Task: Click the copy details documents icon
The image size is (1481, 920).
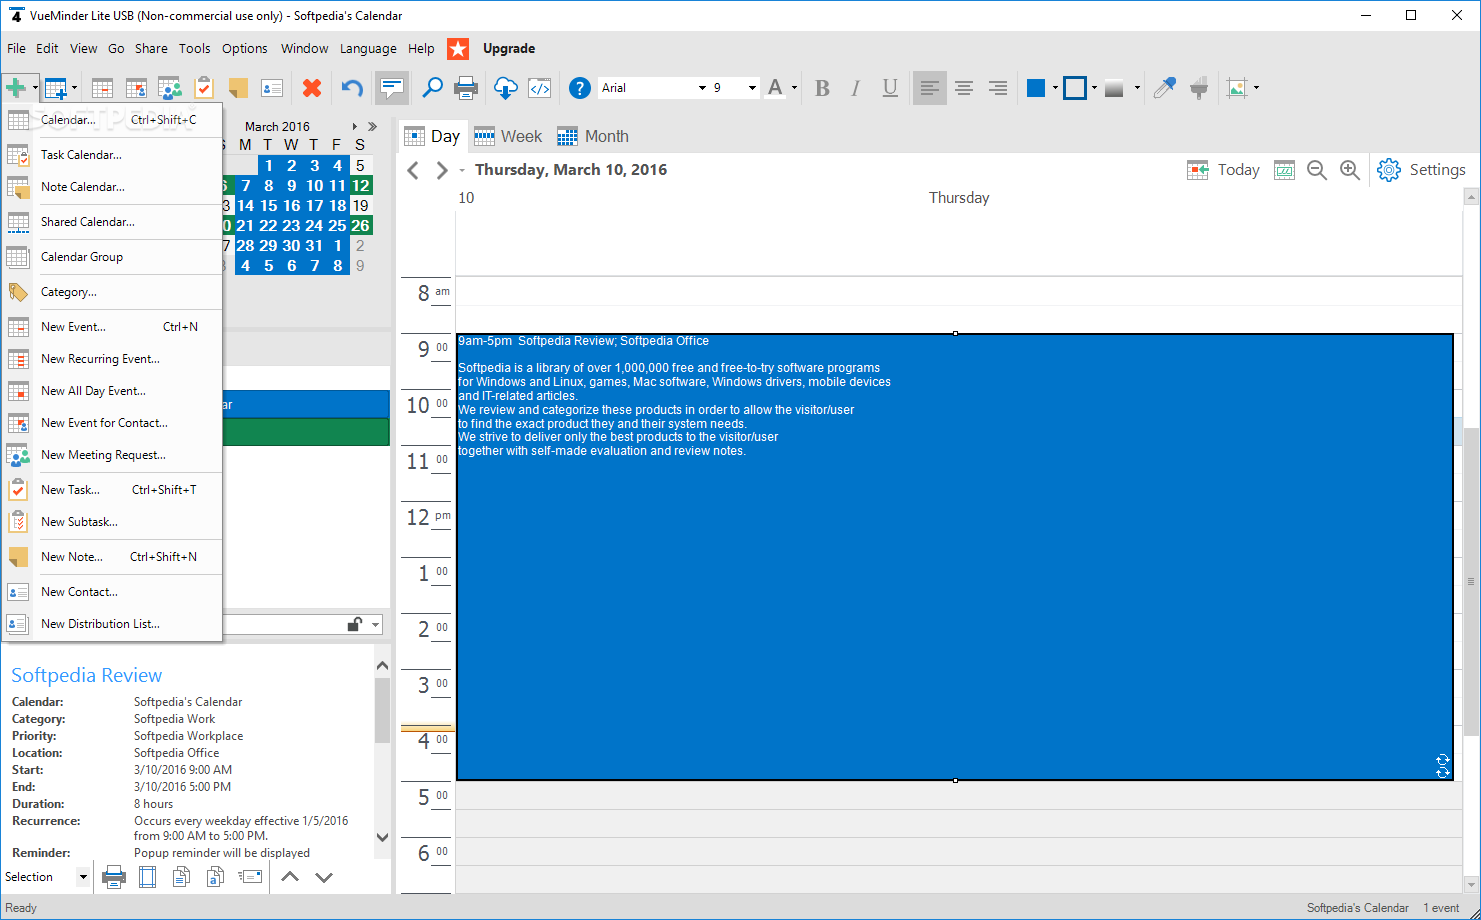Action: tap(181, 877)
